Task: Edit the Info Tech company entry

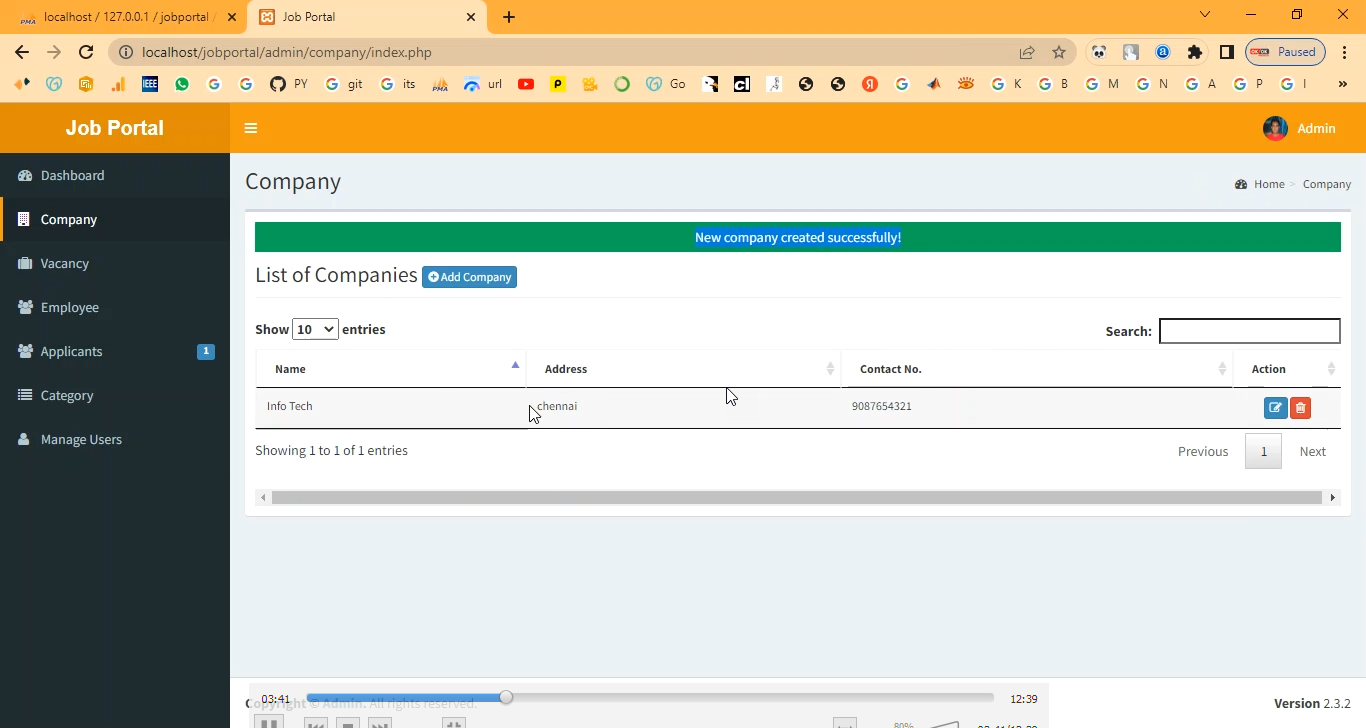Action: [1275, 408]
